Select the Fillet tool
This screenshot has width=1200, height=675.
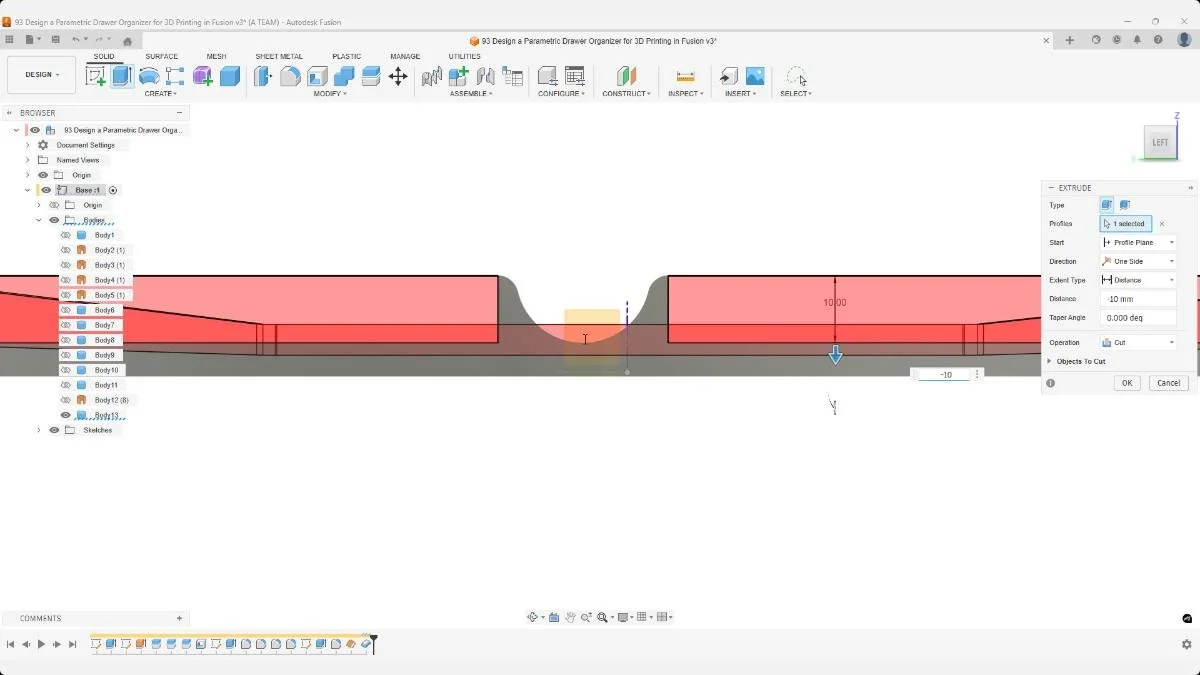coord(290,75)
